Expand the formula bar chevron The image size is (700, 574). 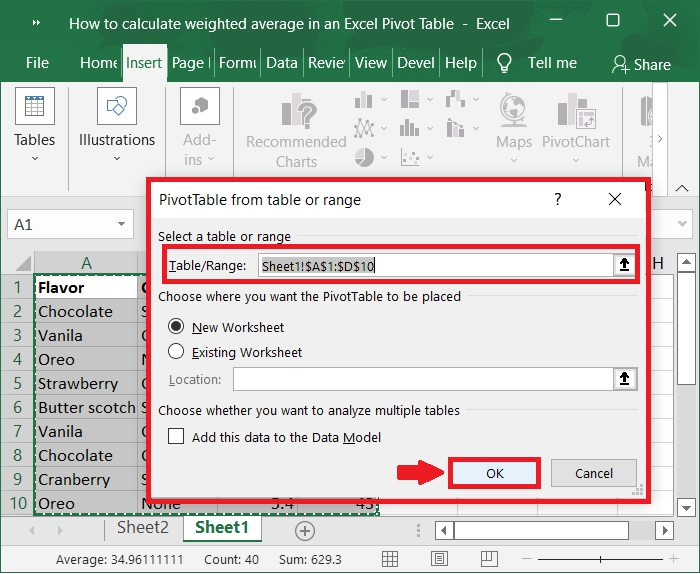pyautogui.click(x=682, y=224)
